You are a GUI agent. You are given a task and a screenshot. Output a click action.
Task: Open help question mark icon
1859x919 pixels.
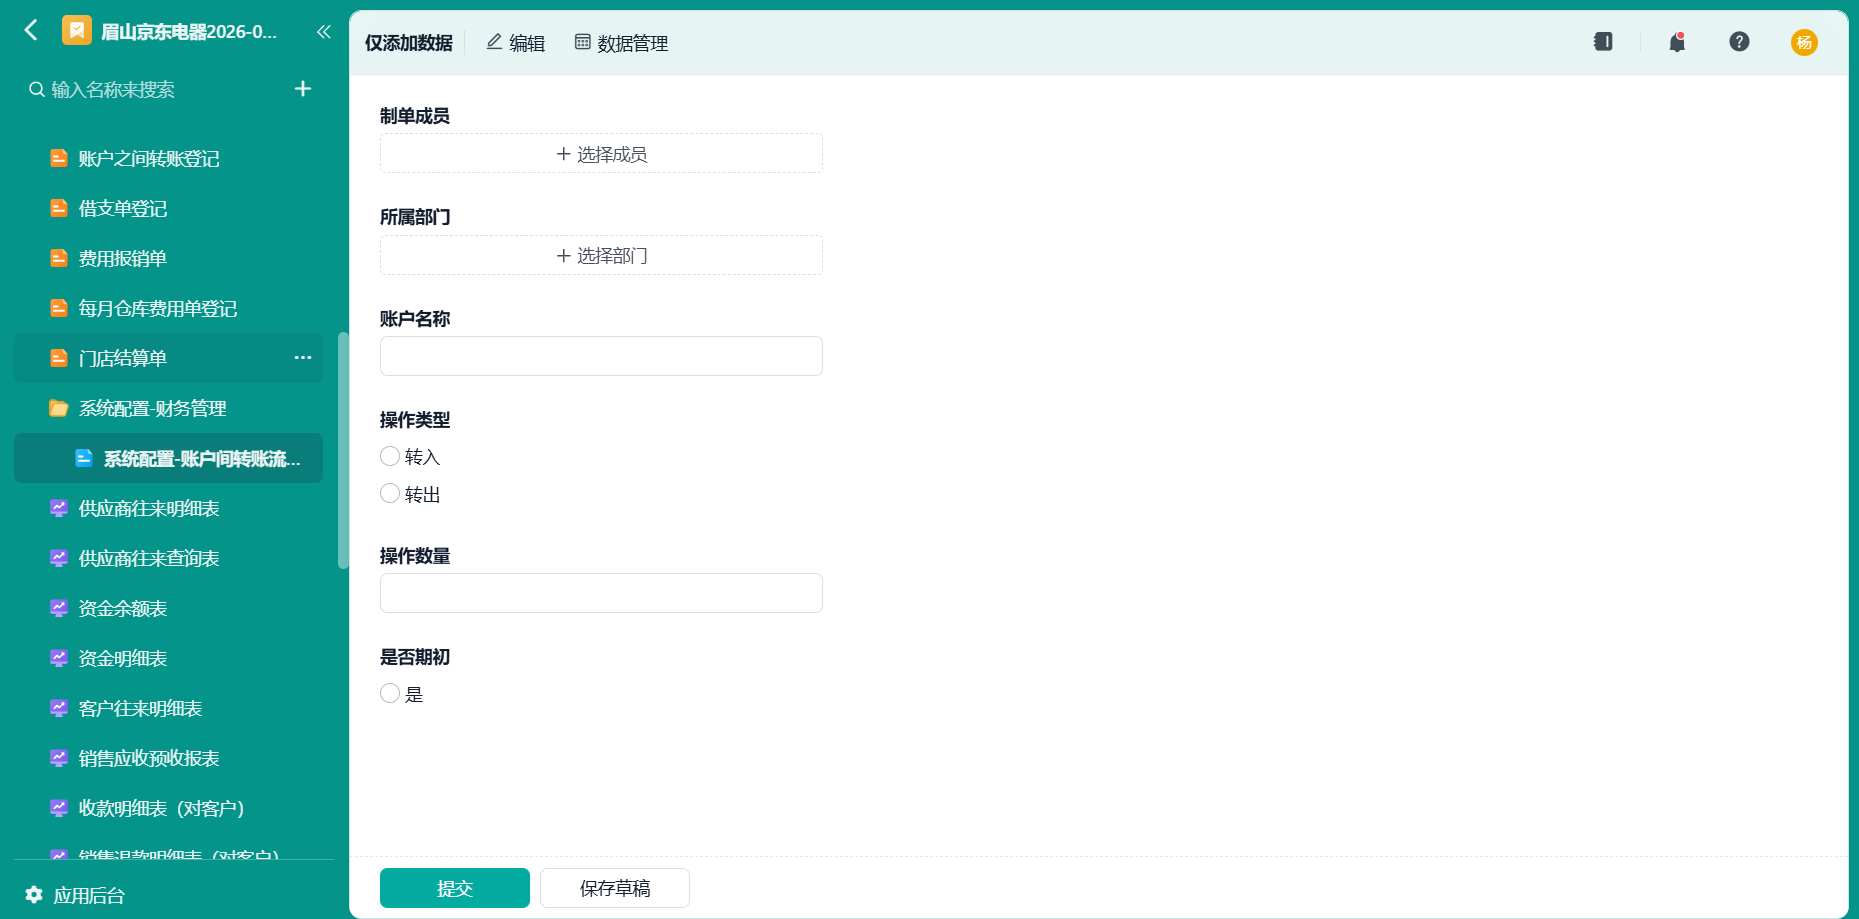tap(1739, 42)
